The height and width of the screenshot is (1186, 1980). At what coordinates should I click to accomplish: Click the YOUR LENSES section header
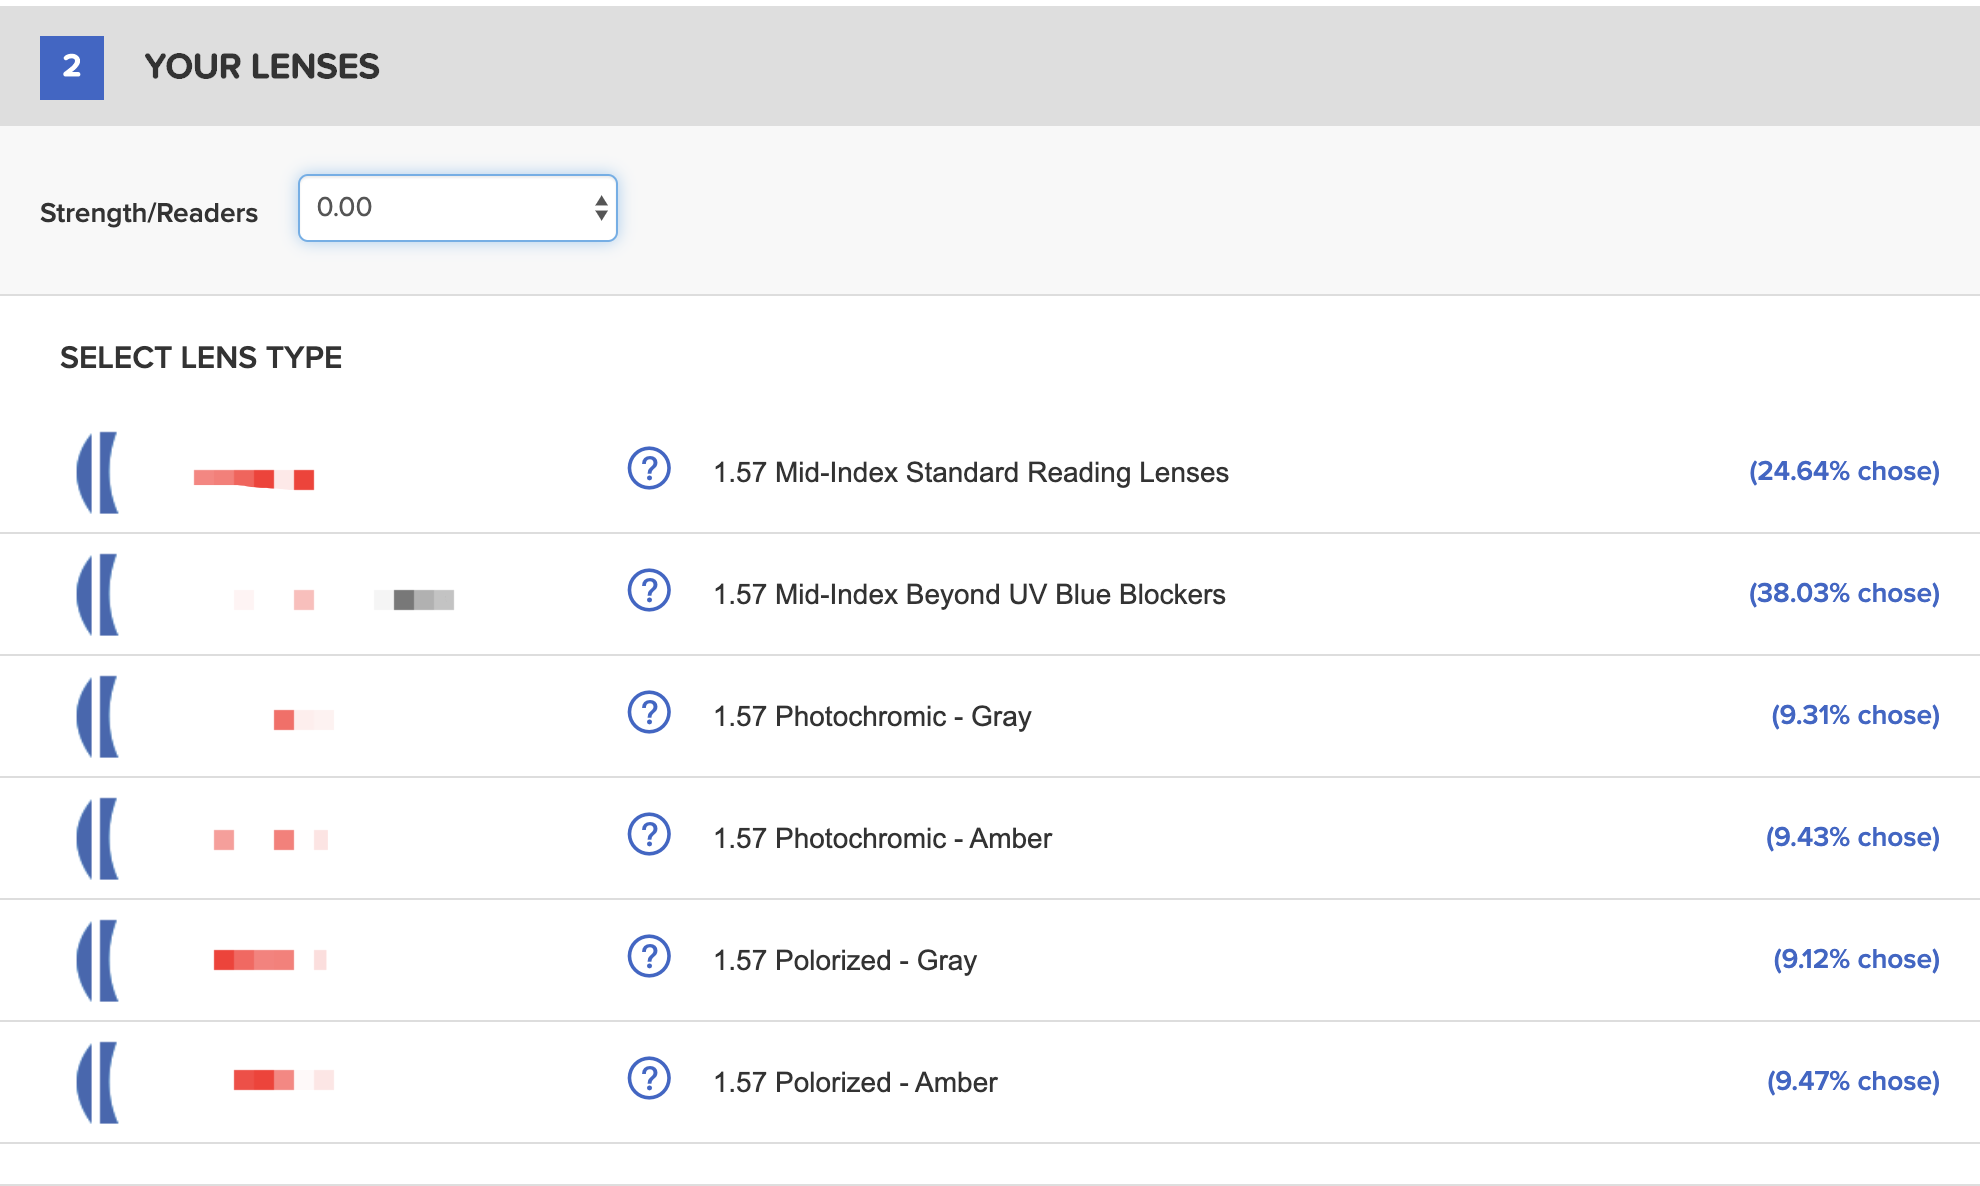[x=262, y=67]
